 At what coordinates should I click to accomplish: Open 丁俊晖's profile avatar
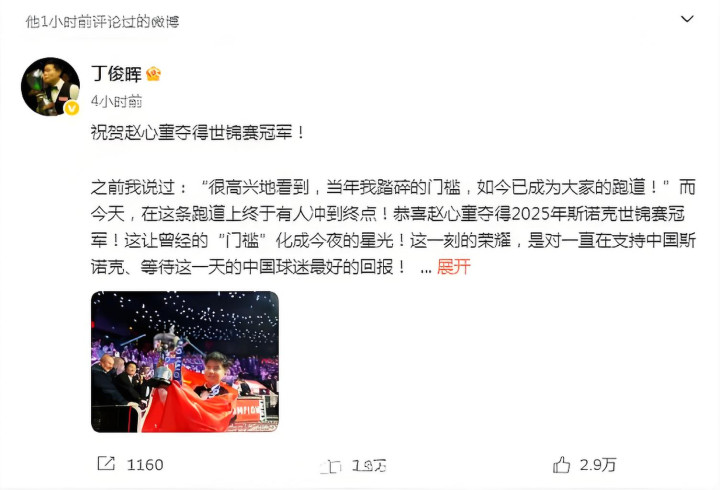(50, 86)
